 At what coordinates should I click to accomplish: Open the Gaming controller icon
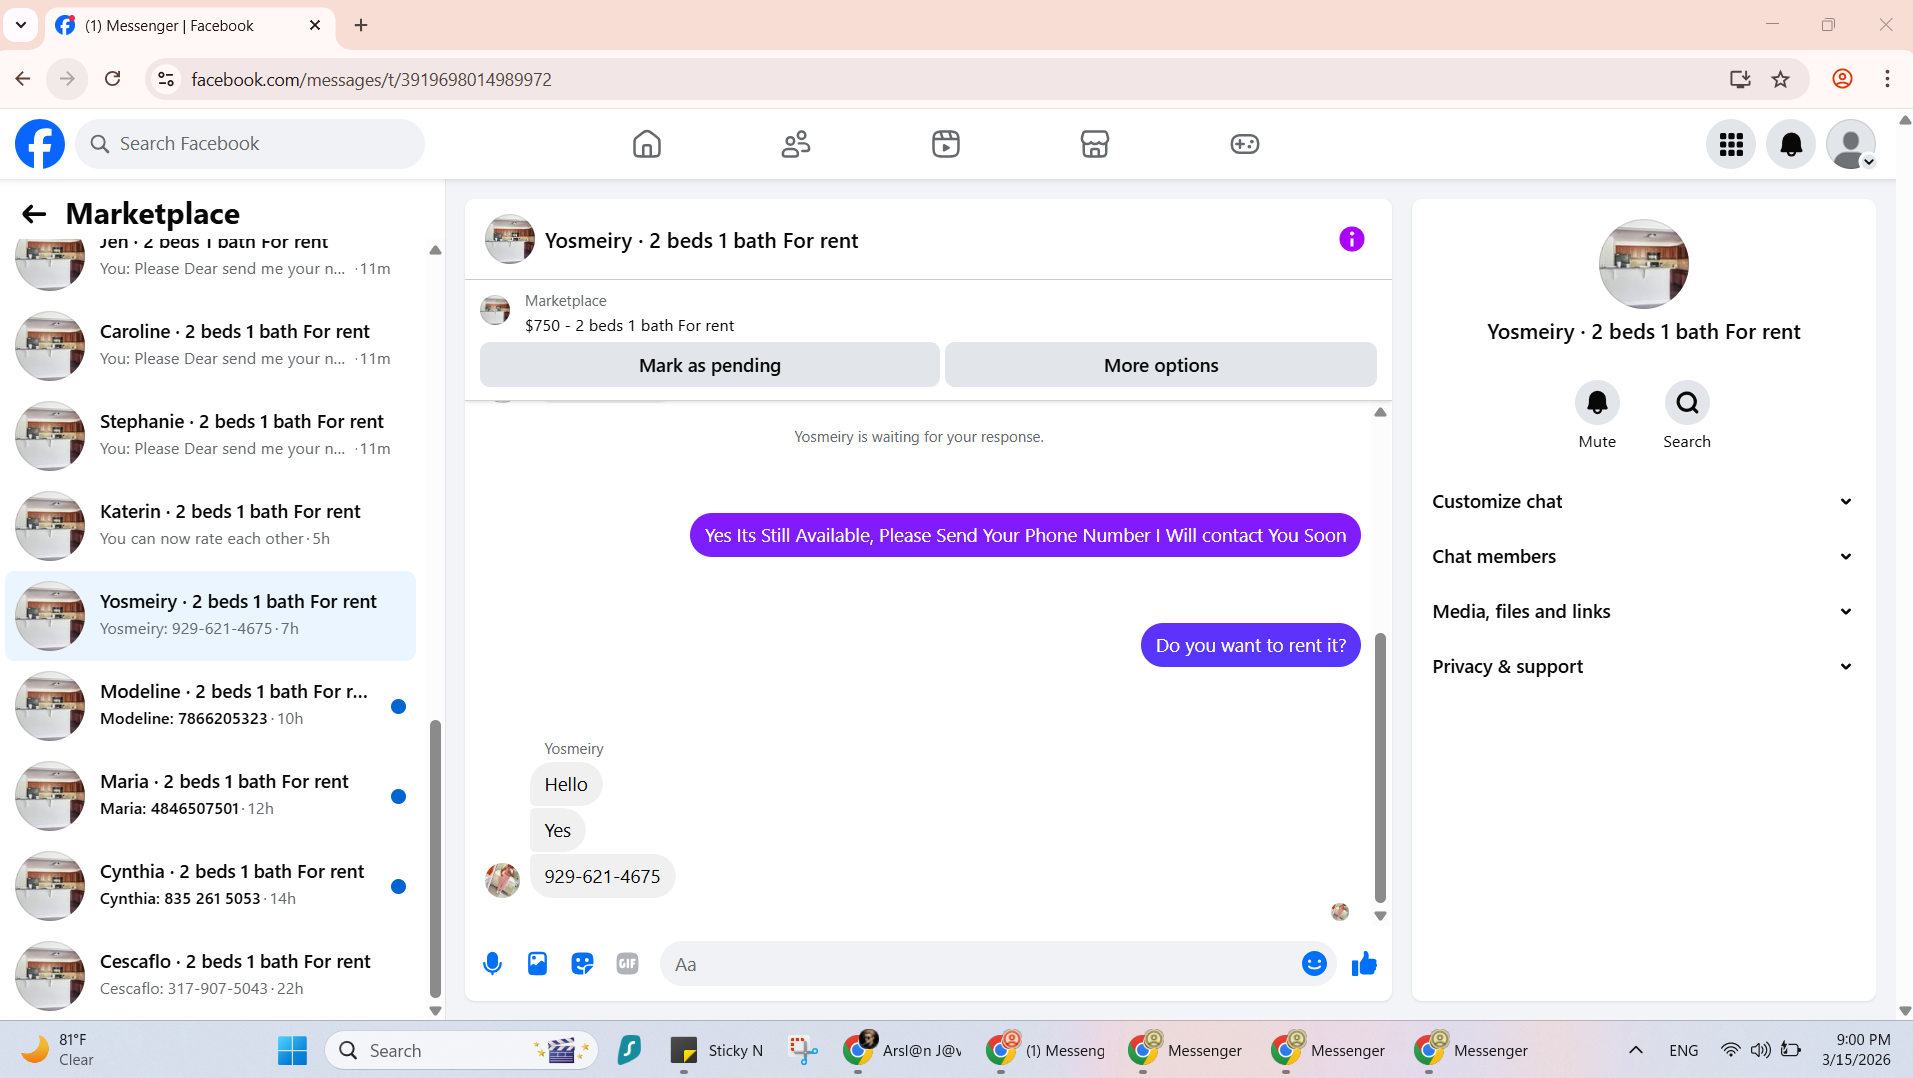tap(1245, 144)
